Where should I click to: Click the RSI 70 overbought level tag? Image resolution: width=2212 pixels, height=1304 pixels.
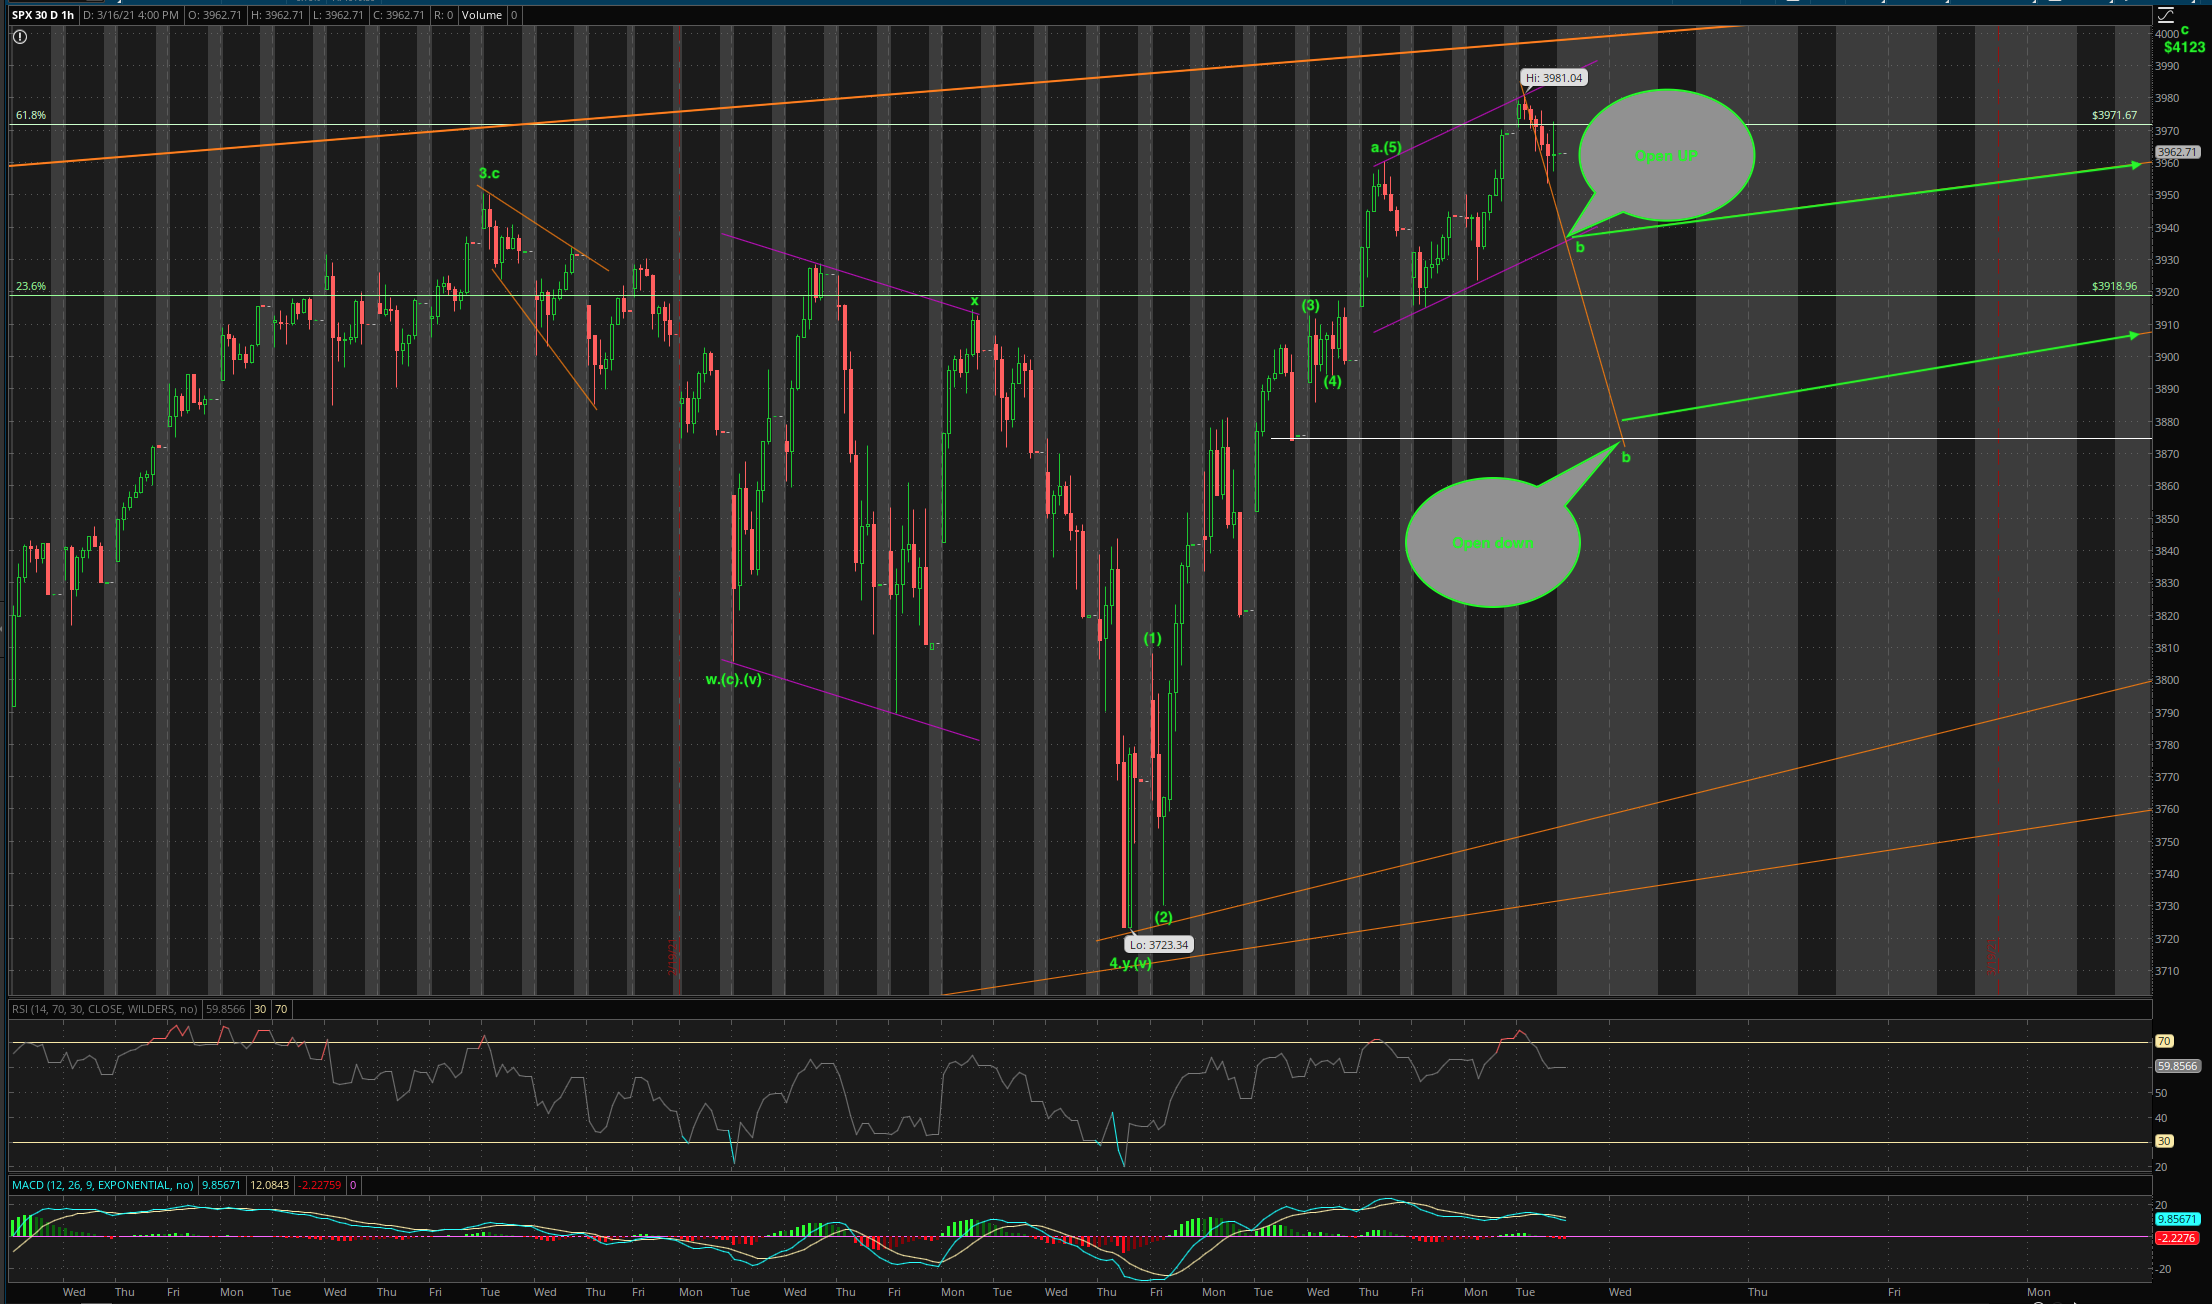click(2164, 1041)
